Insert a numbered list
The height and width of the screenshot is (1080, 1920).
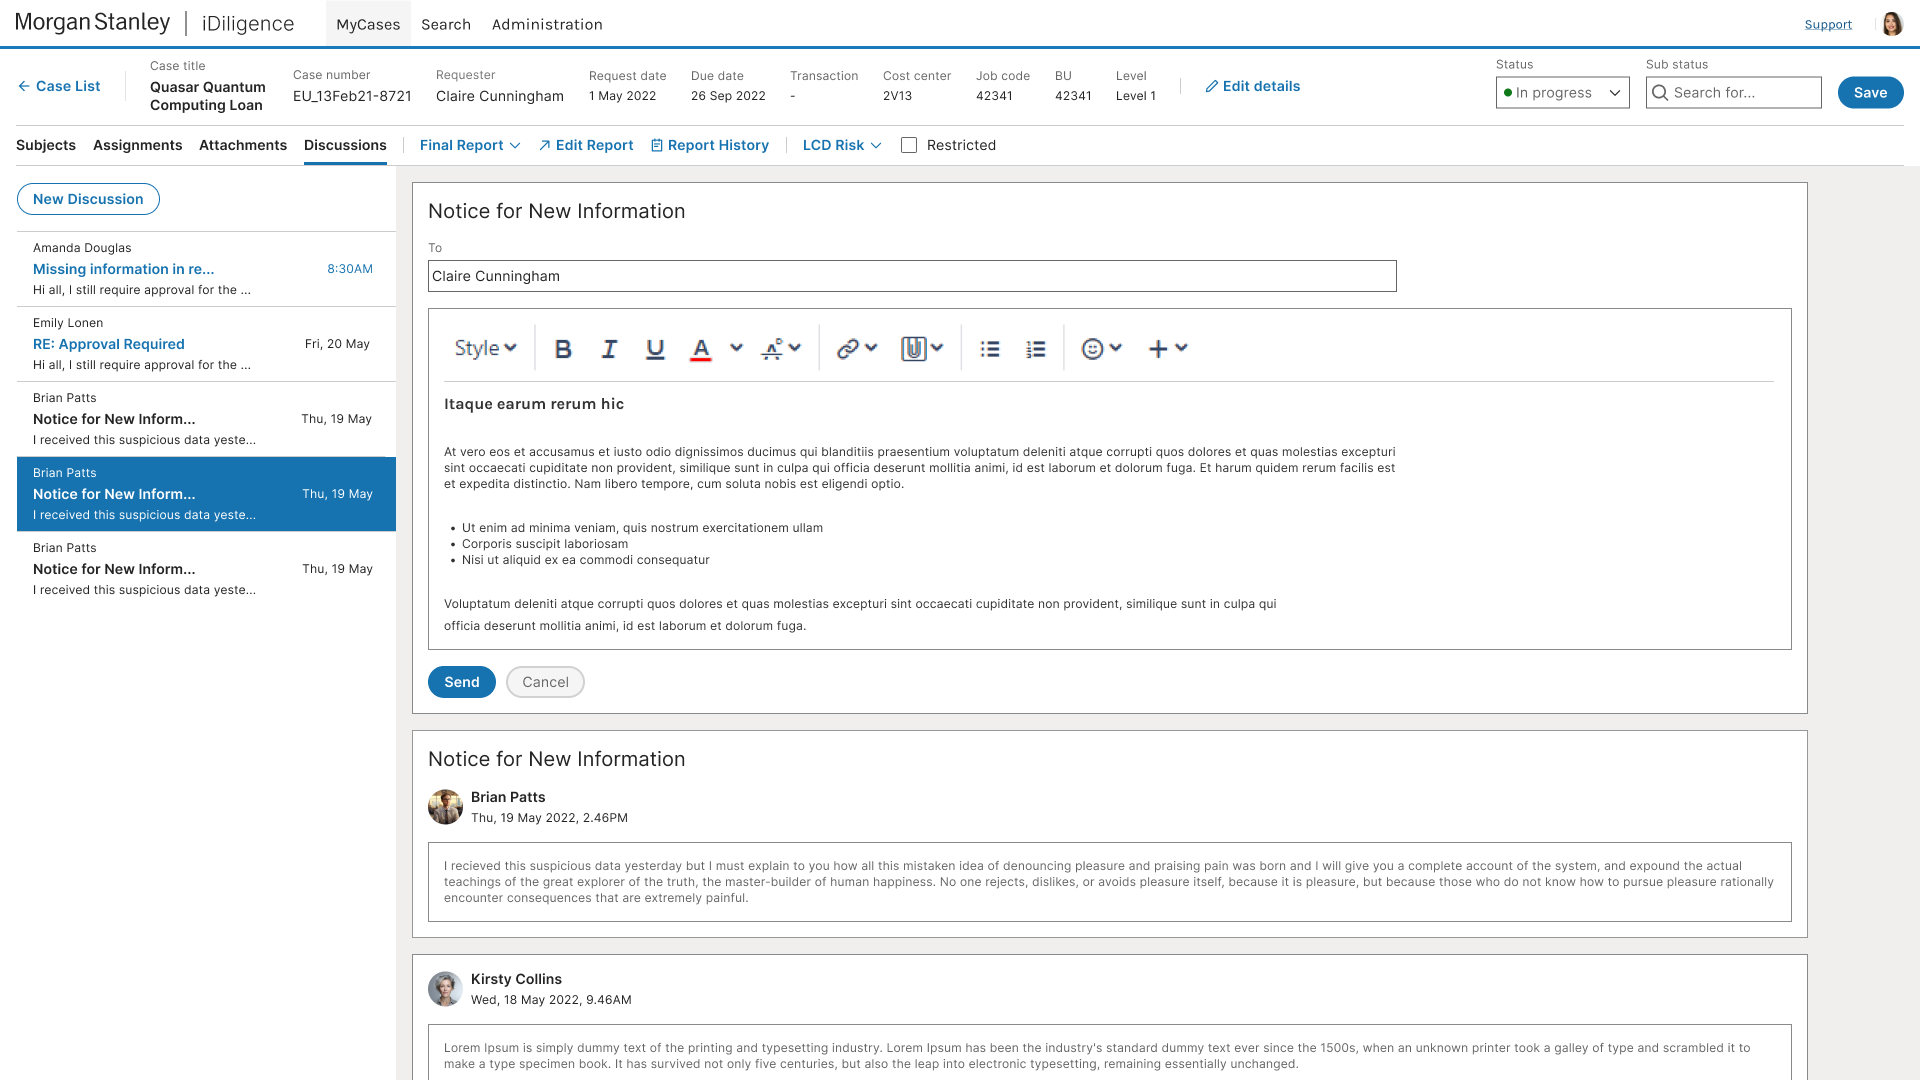click(1036, 349)
